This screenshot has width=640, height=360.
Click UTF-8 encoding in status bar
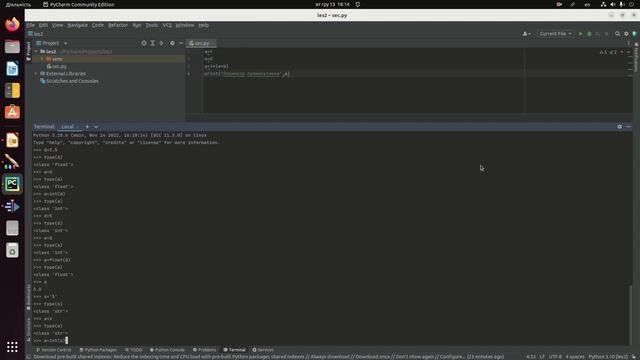pos(555,357)
